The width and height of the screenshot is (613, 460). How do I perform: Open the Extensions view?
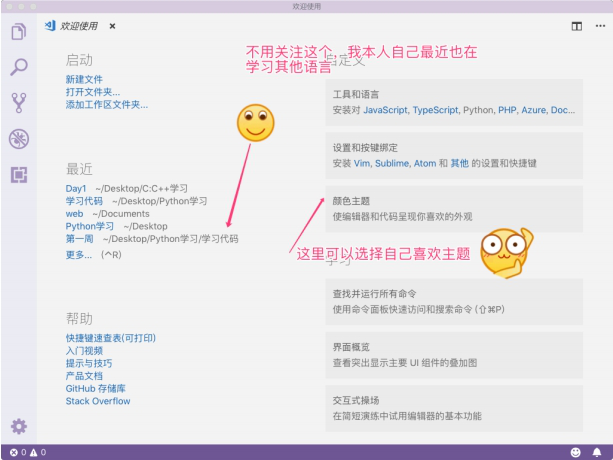pos(19,175)
